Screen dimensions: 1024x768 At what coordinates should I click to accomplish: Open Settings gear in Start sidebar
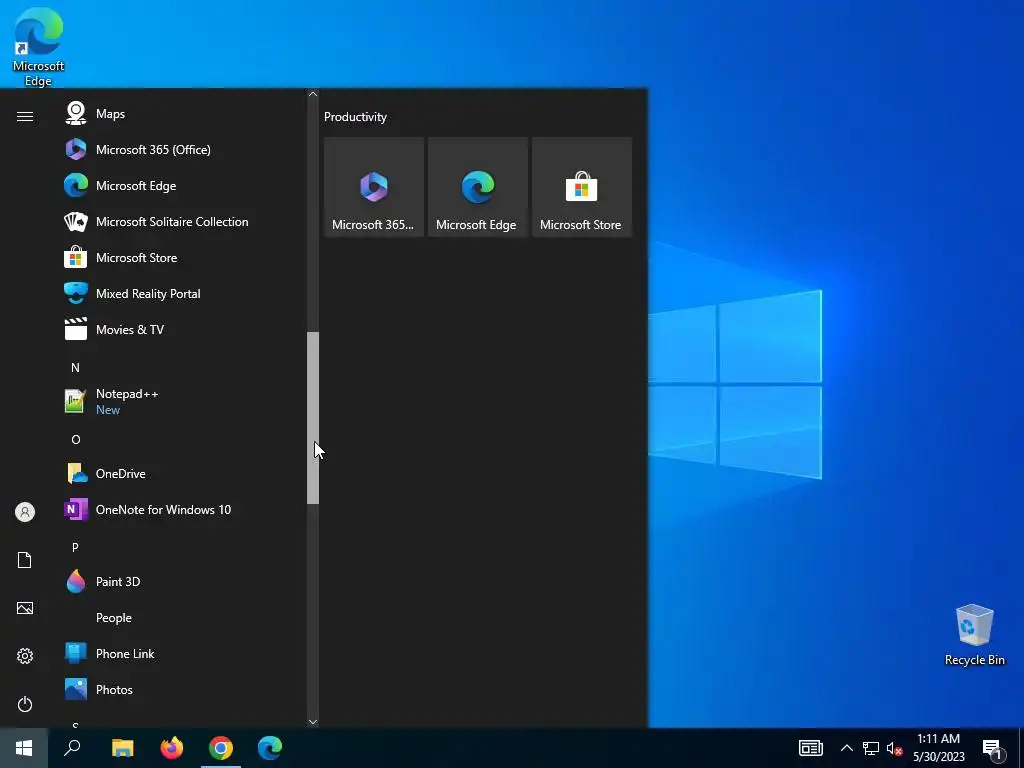coord(25,656)
